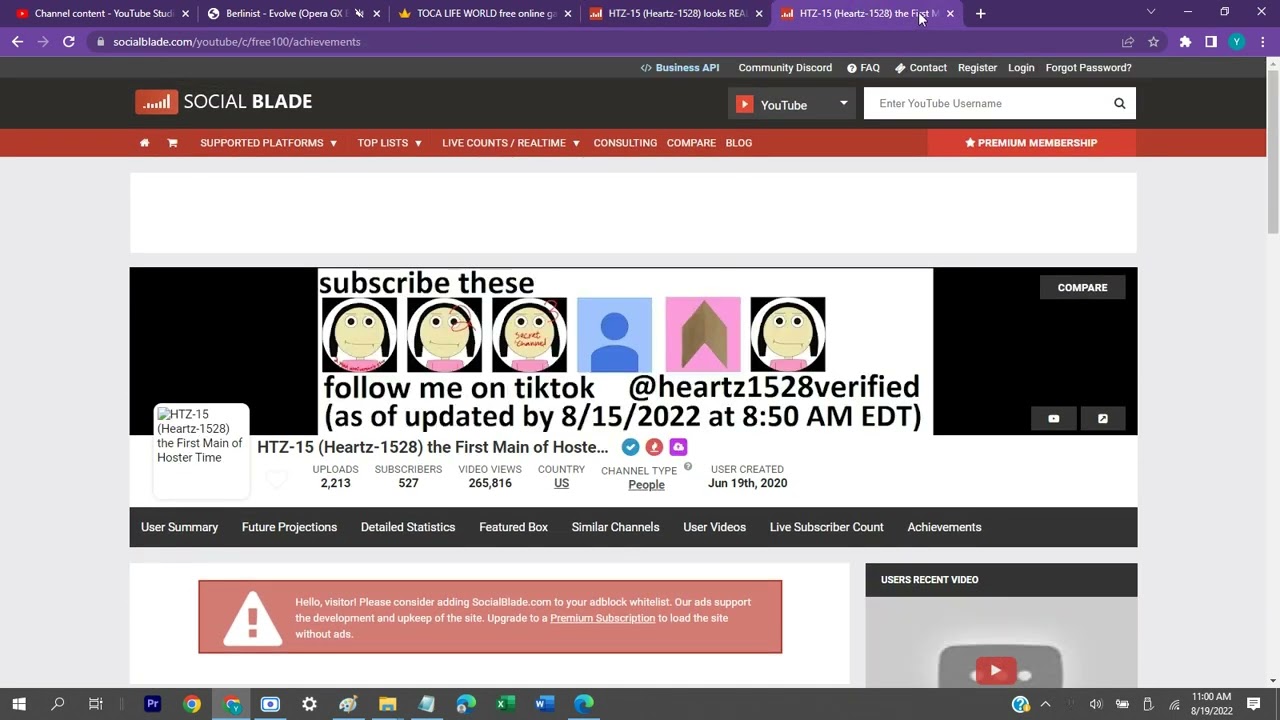Viewport: 1280px width, 720px height.
Task: Switch to Detailed Statistics tab
Action: (x=408, y=527)
